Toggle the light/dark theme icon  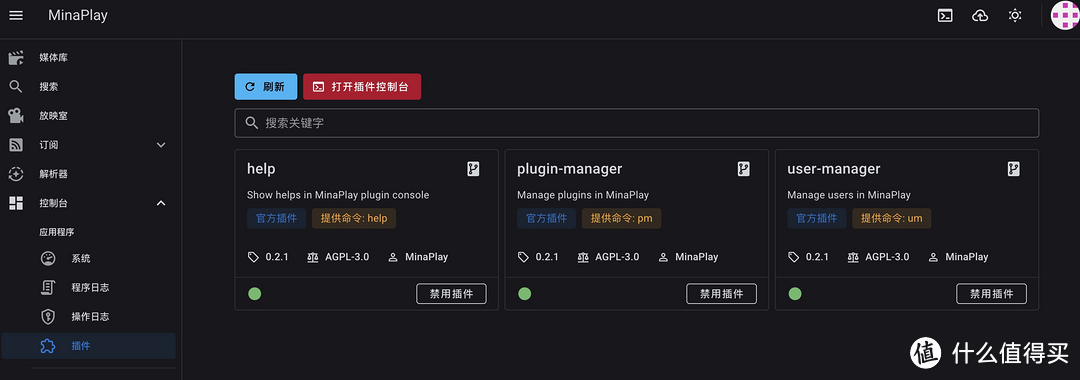pos(1015,15)
